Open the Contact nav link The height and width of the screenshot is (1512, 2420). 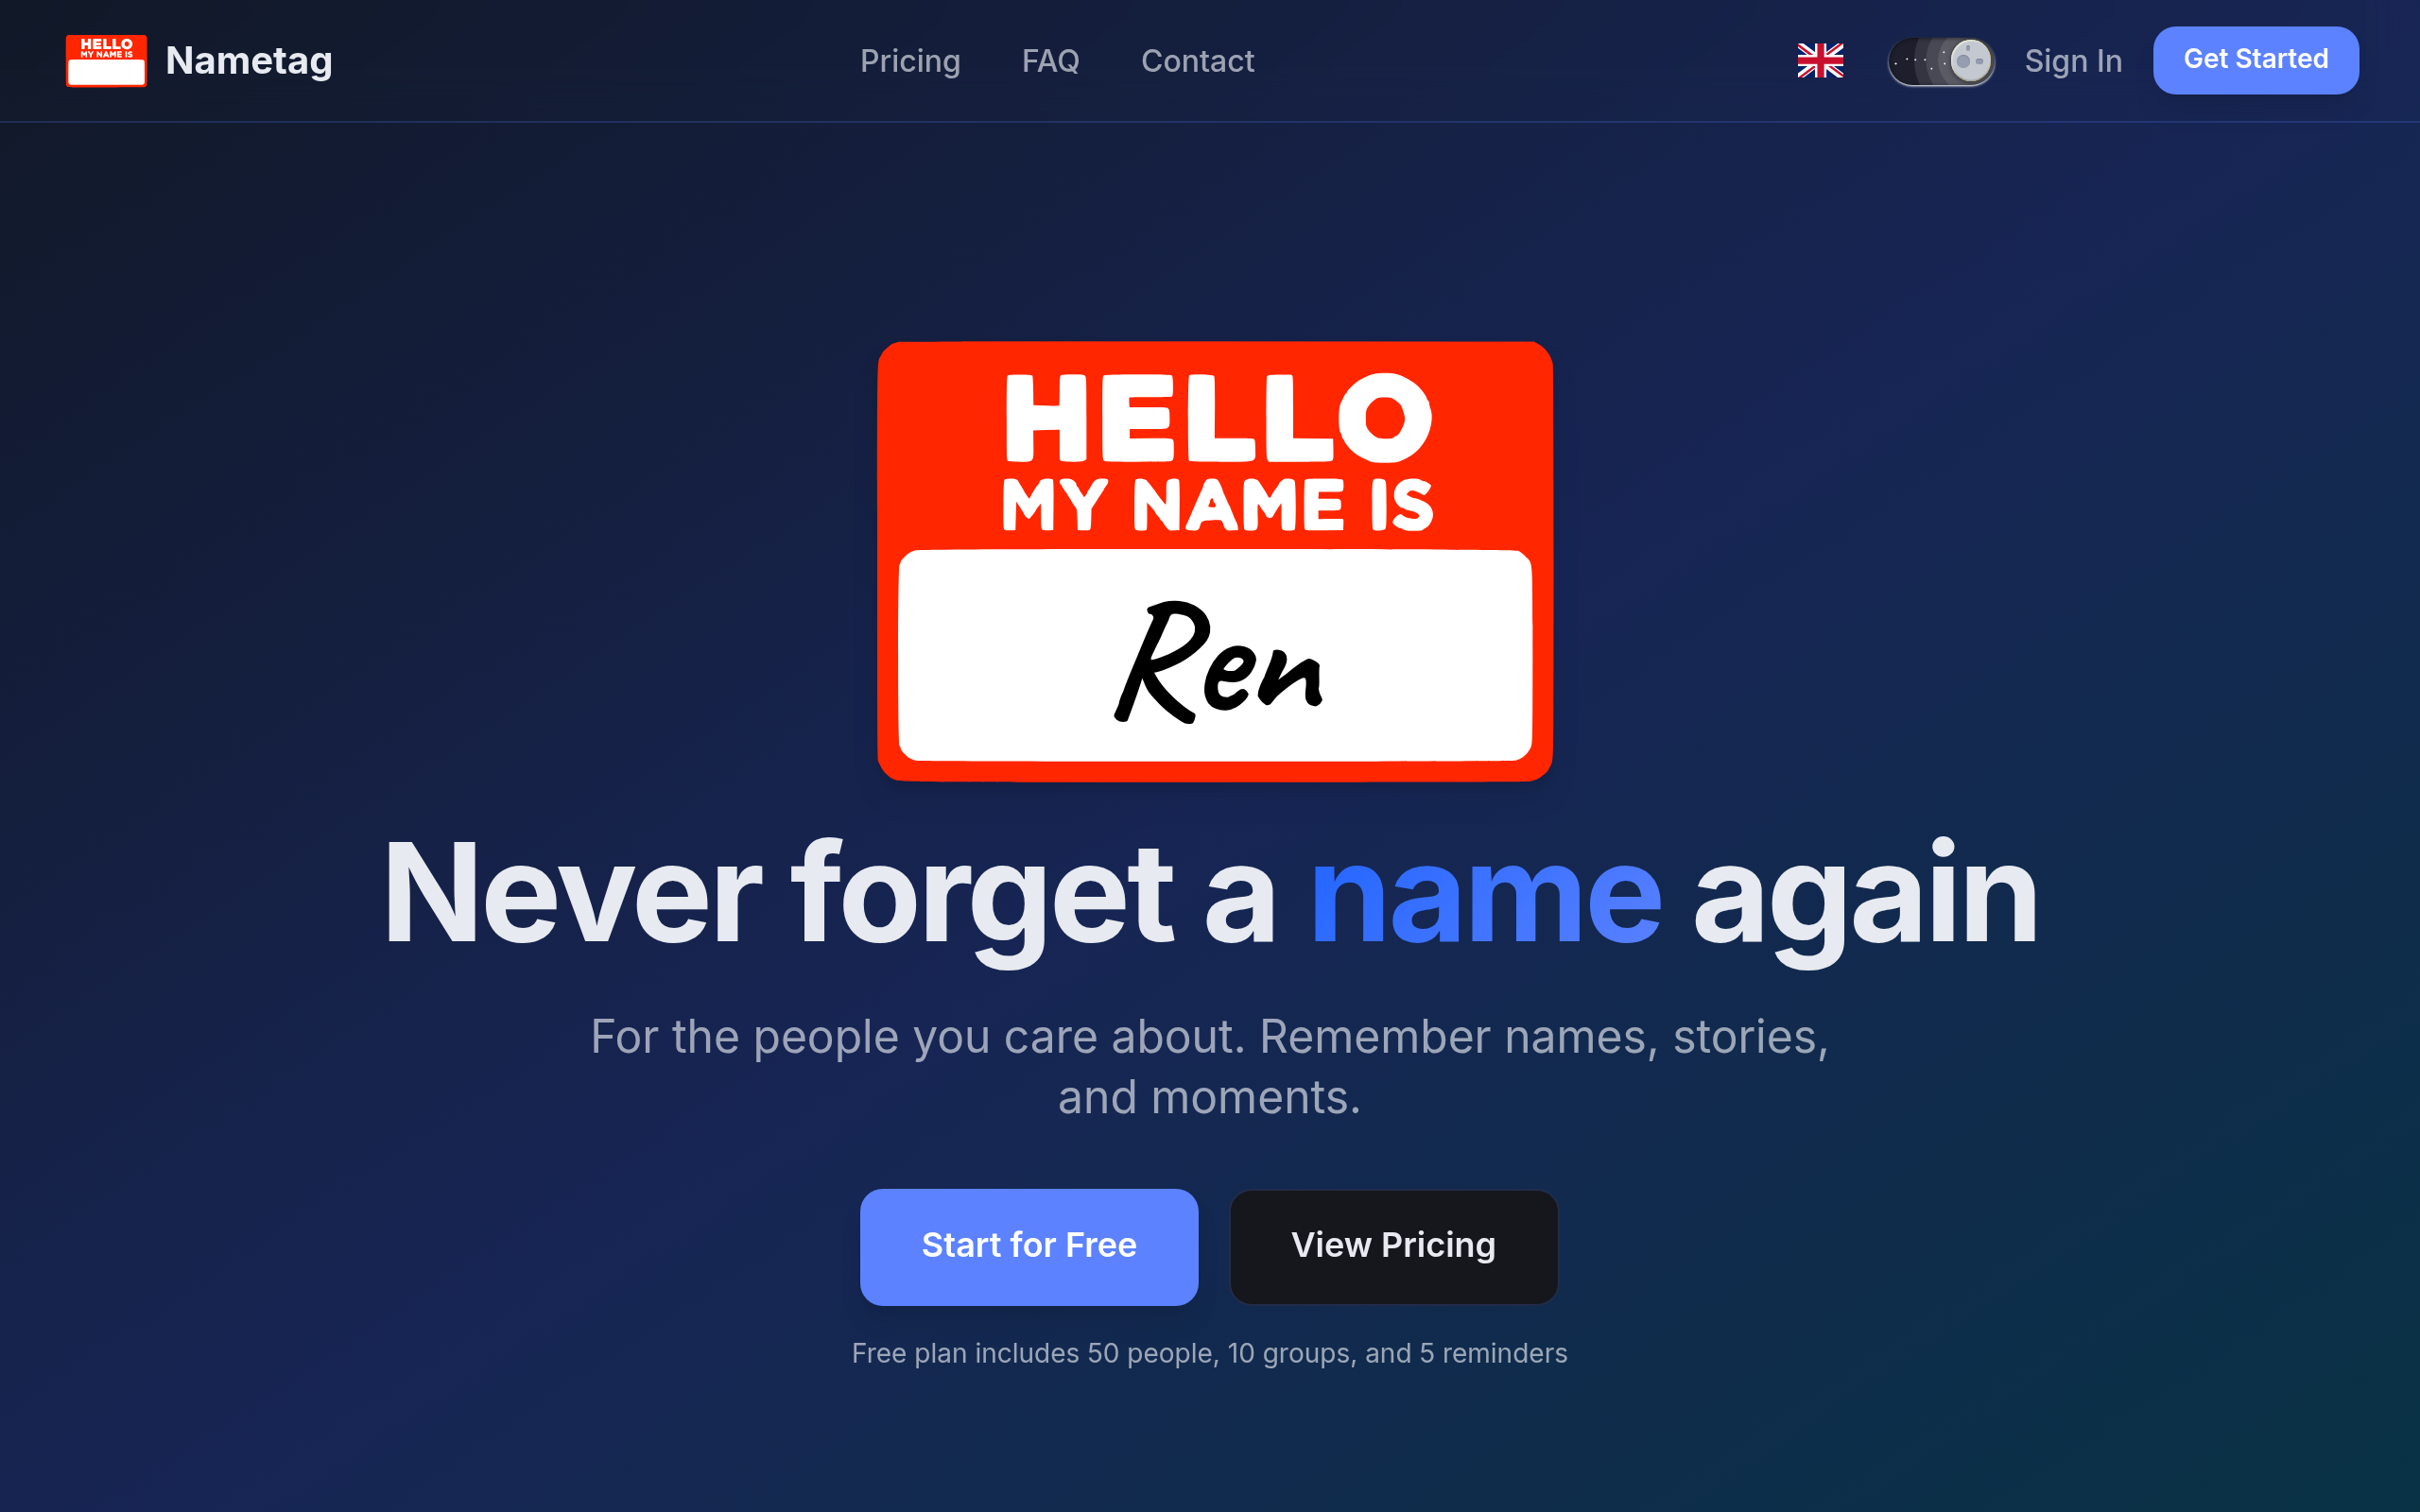(x=1197, y=61)
